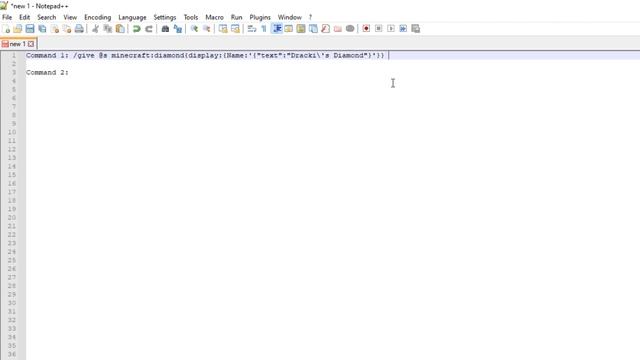The height and width of the screenshot is (360, 640).
Task: Open the Document List panel icon
Action: pos(313,29)
